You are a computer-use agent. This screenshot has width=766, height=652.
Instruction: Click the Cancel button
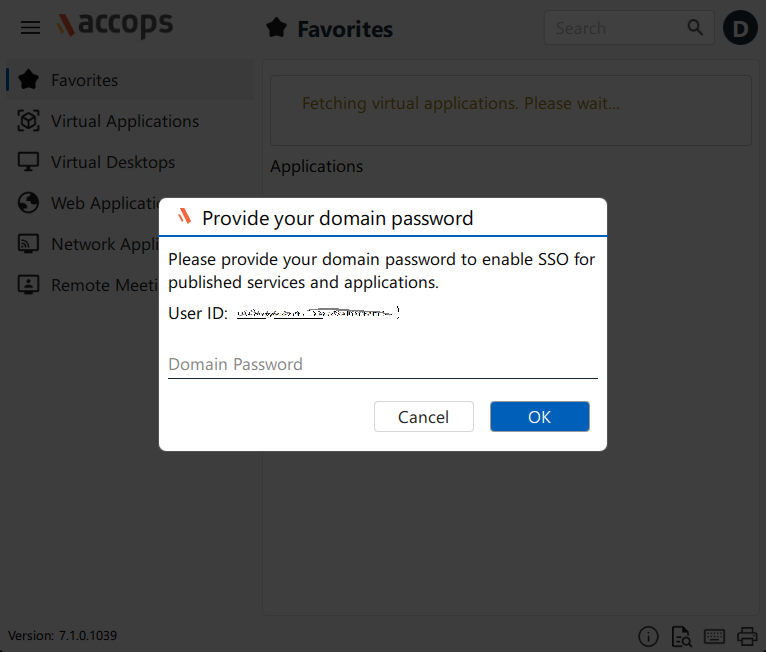pos(424,417)
